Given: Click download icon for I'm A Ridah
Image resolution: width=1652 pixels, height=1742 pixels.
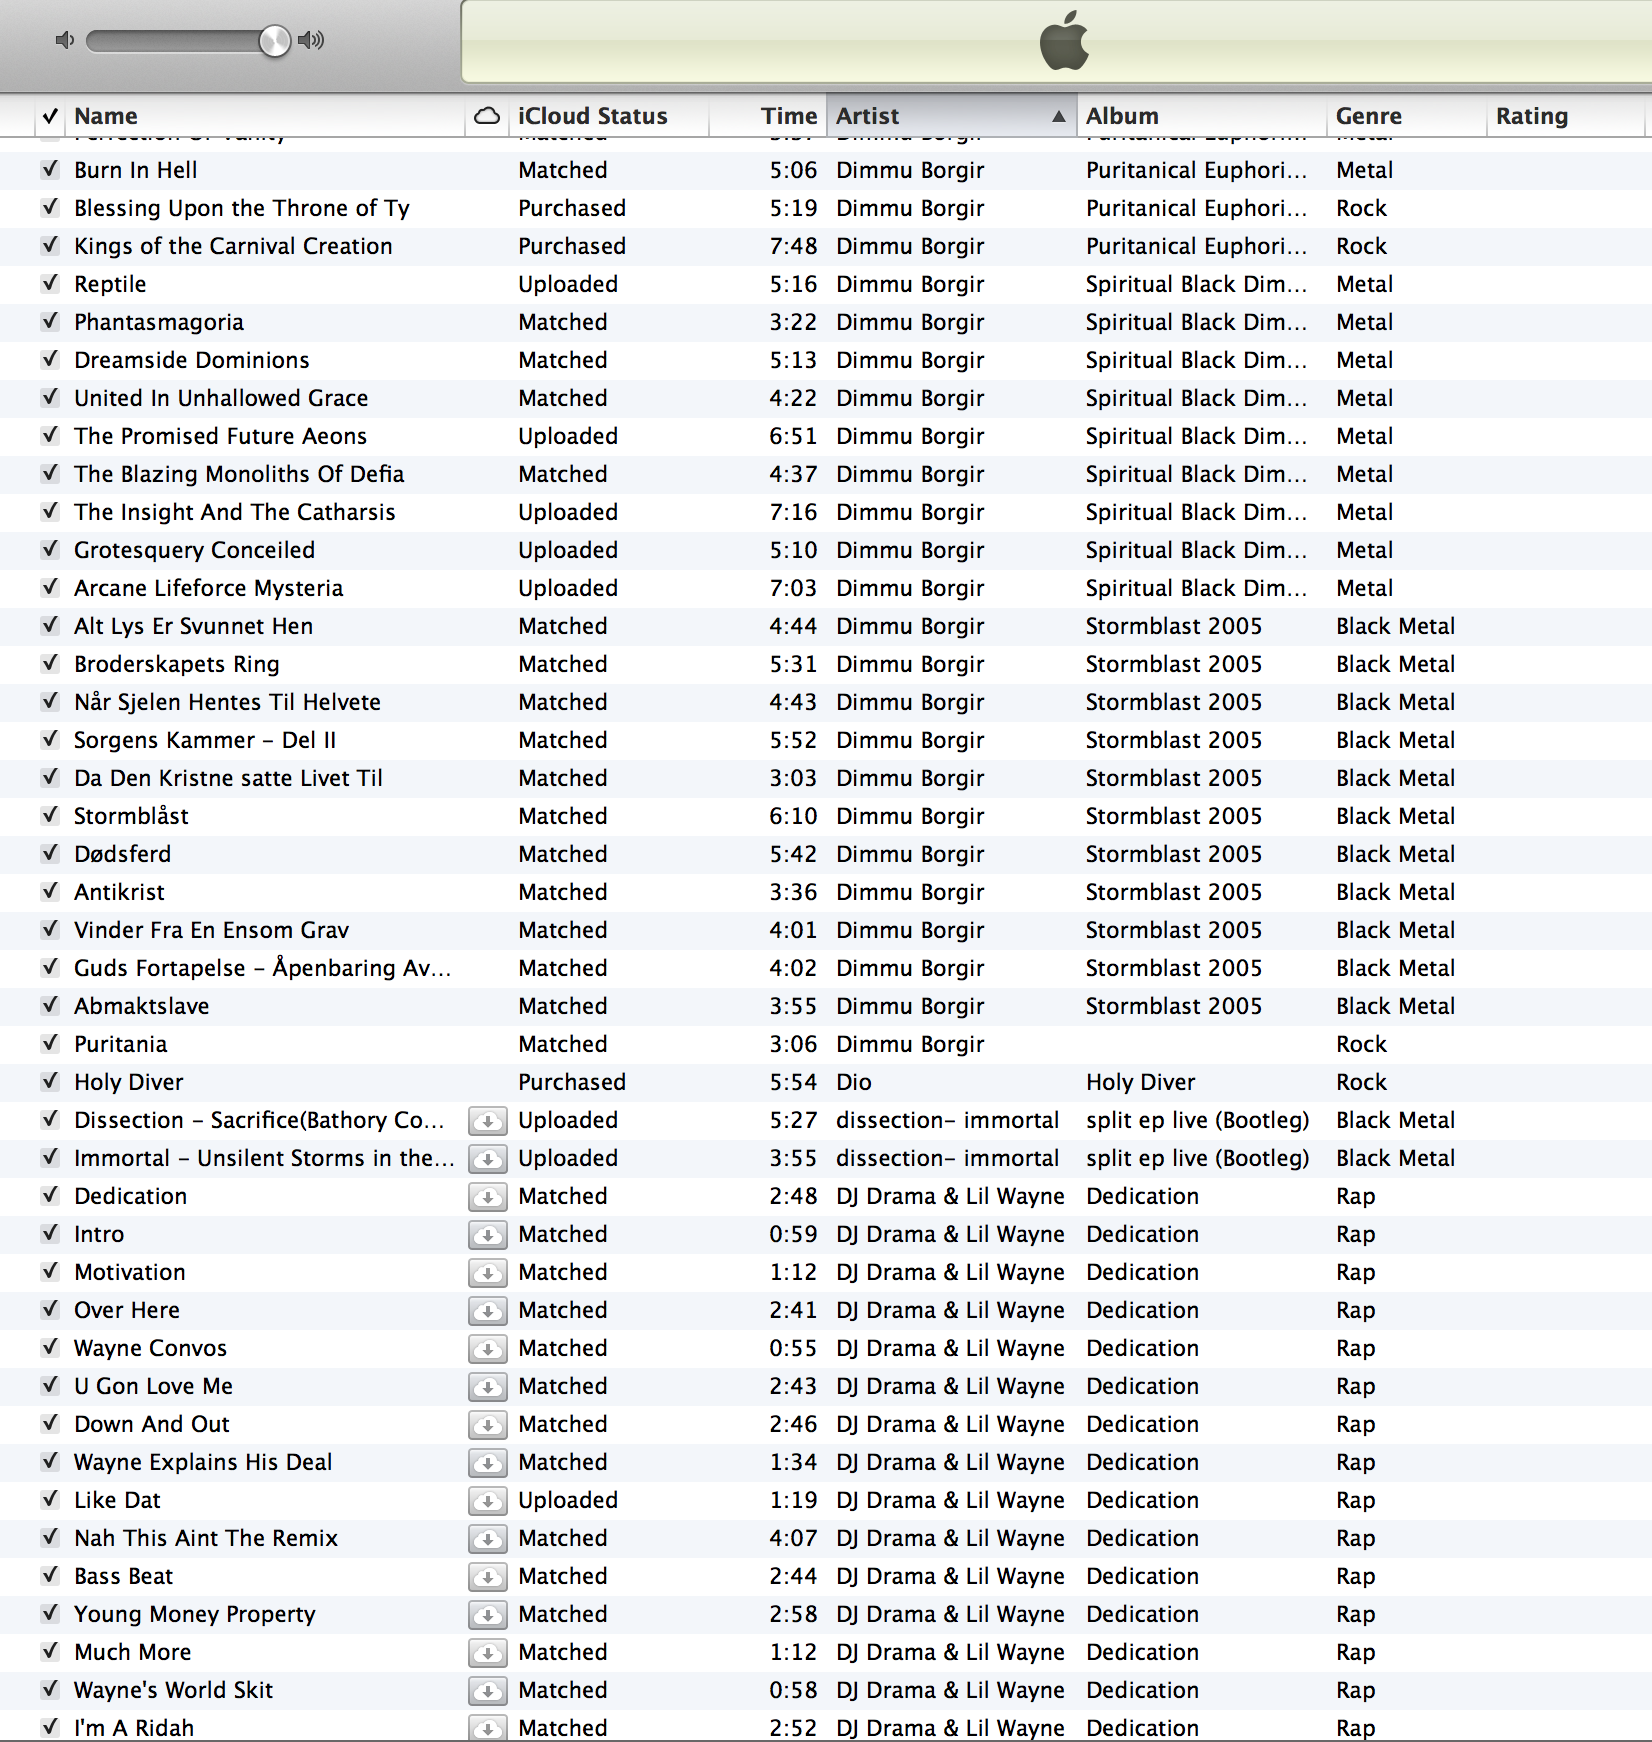Looking at the screenshot, I should [488, 1728].
